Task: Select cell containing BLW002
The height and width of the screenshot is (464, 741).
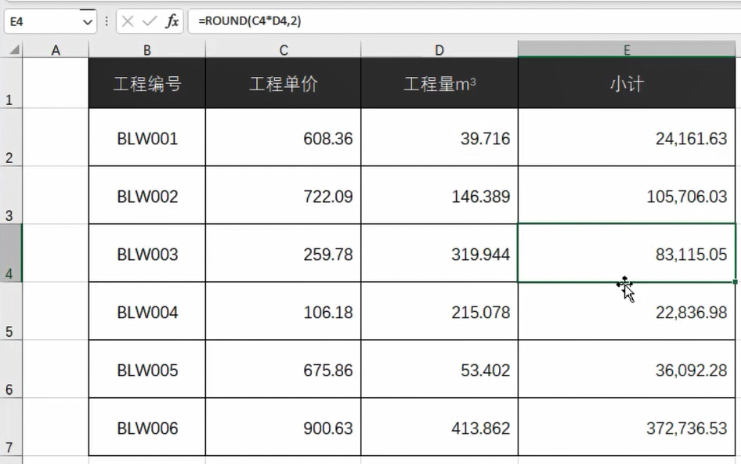Action: coord(147,195)
